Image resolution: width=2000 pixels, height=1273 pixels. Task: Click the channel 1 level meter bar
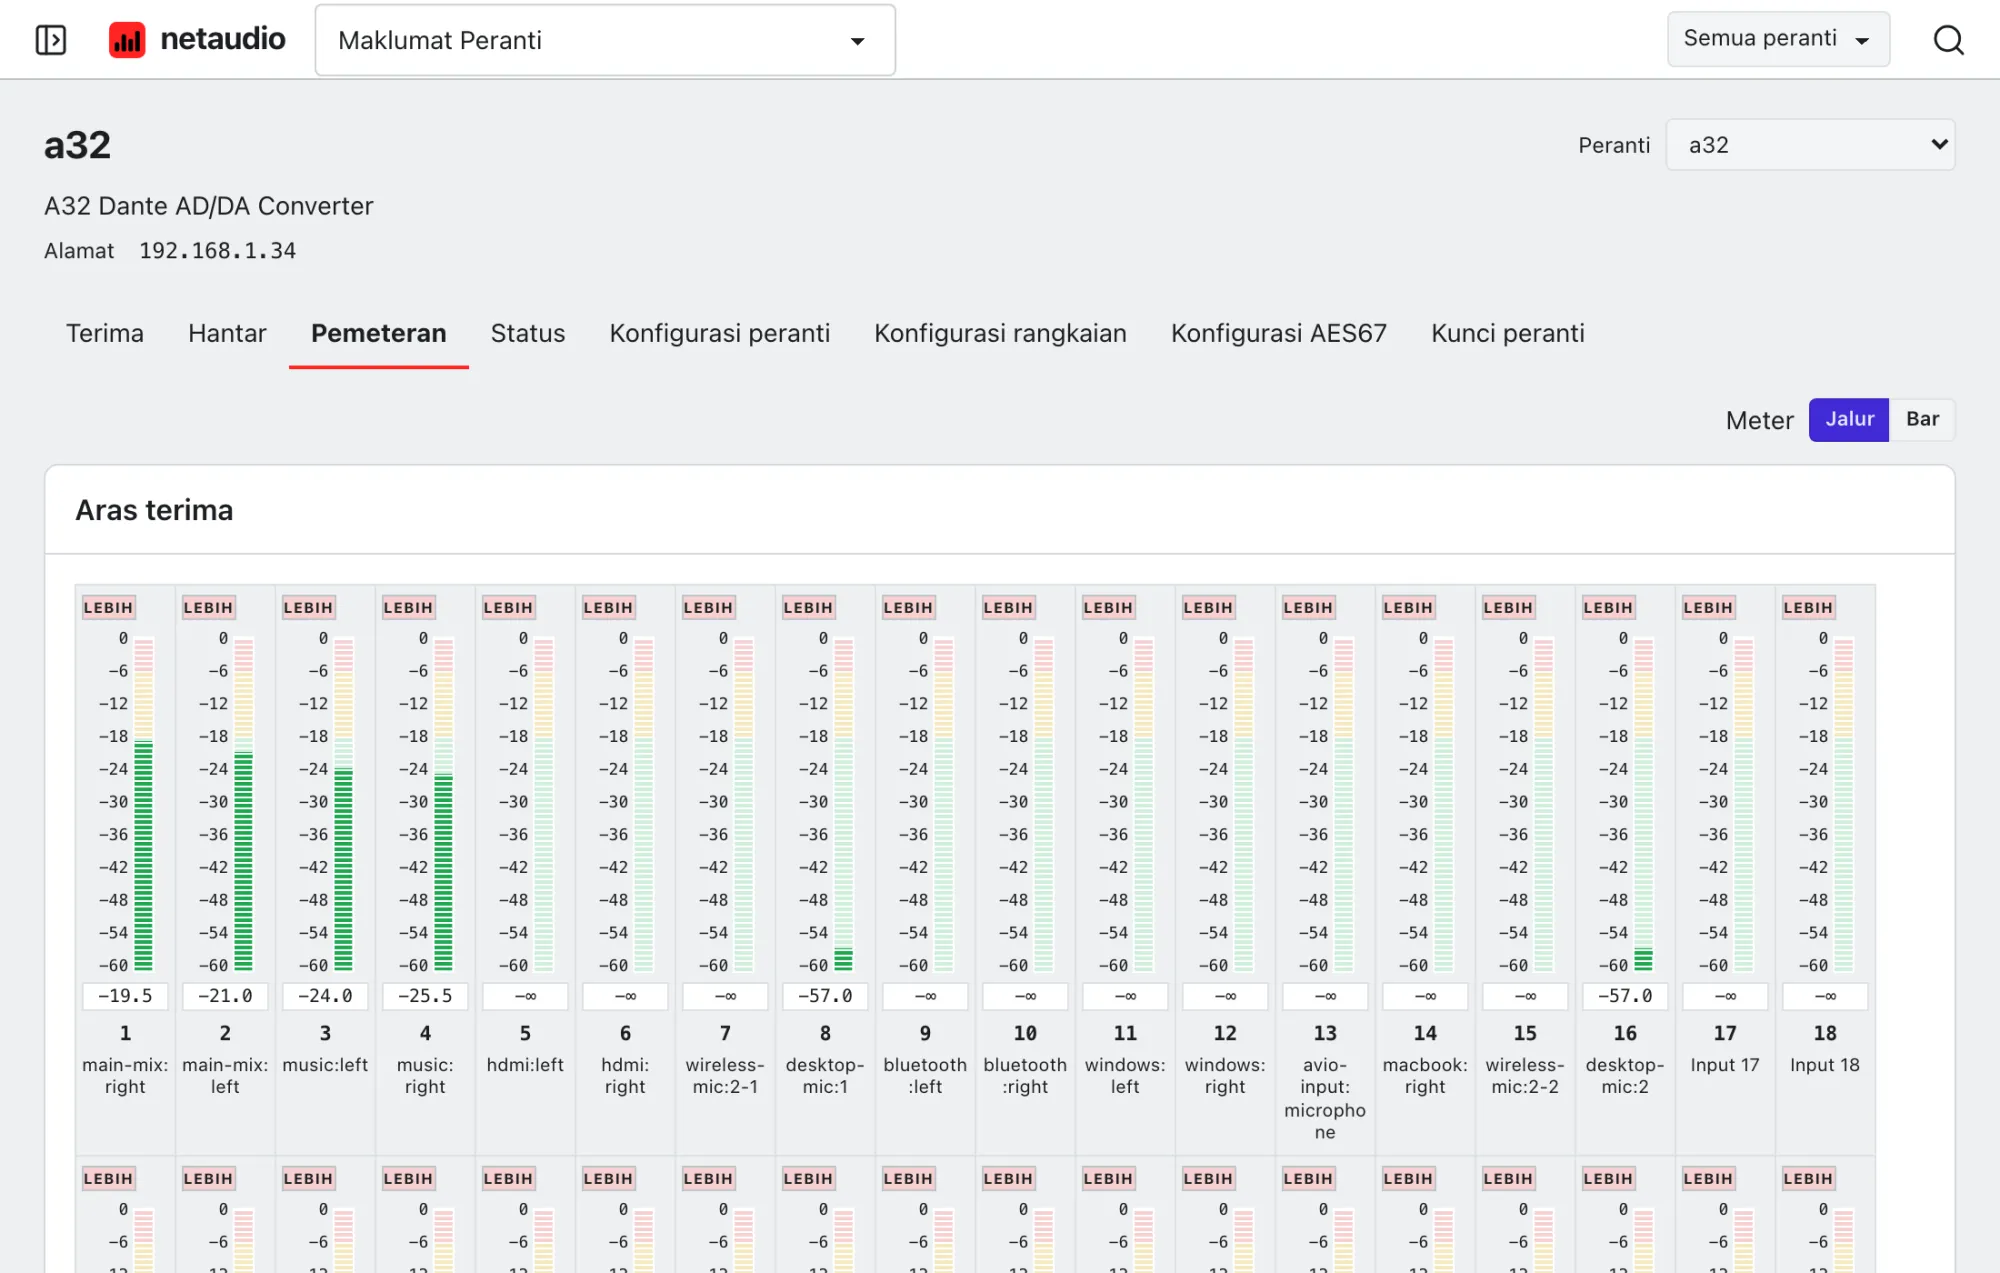point(144,804)
